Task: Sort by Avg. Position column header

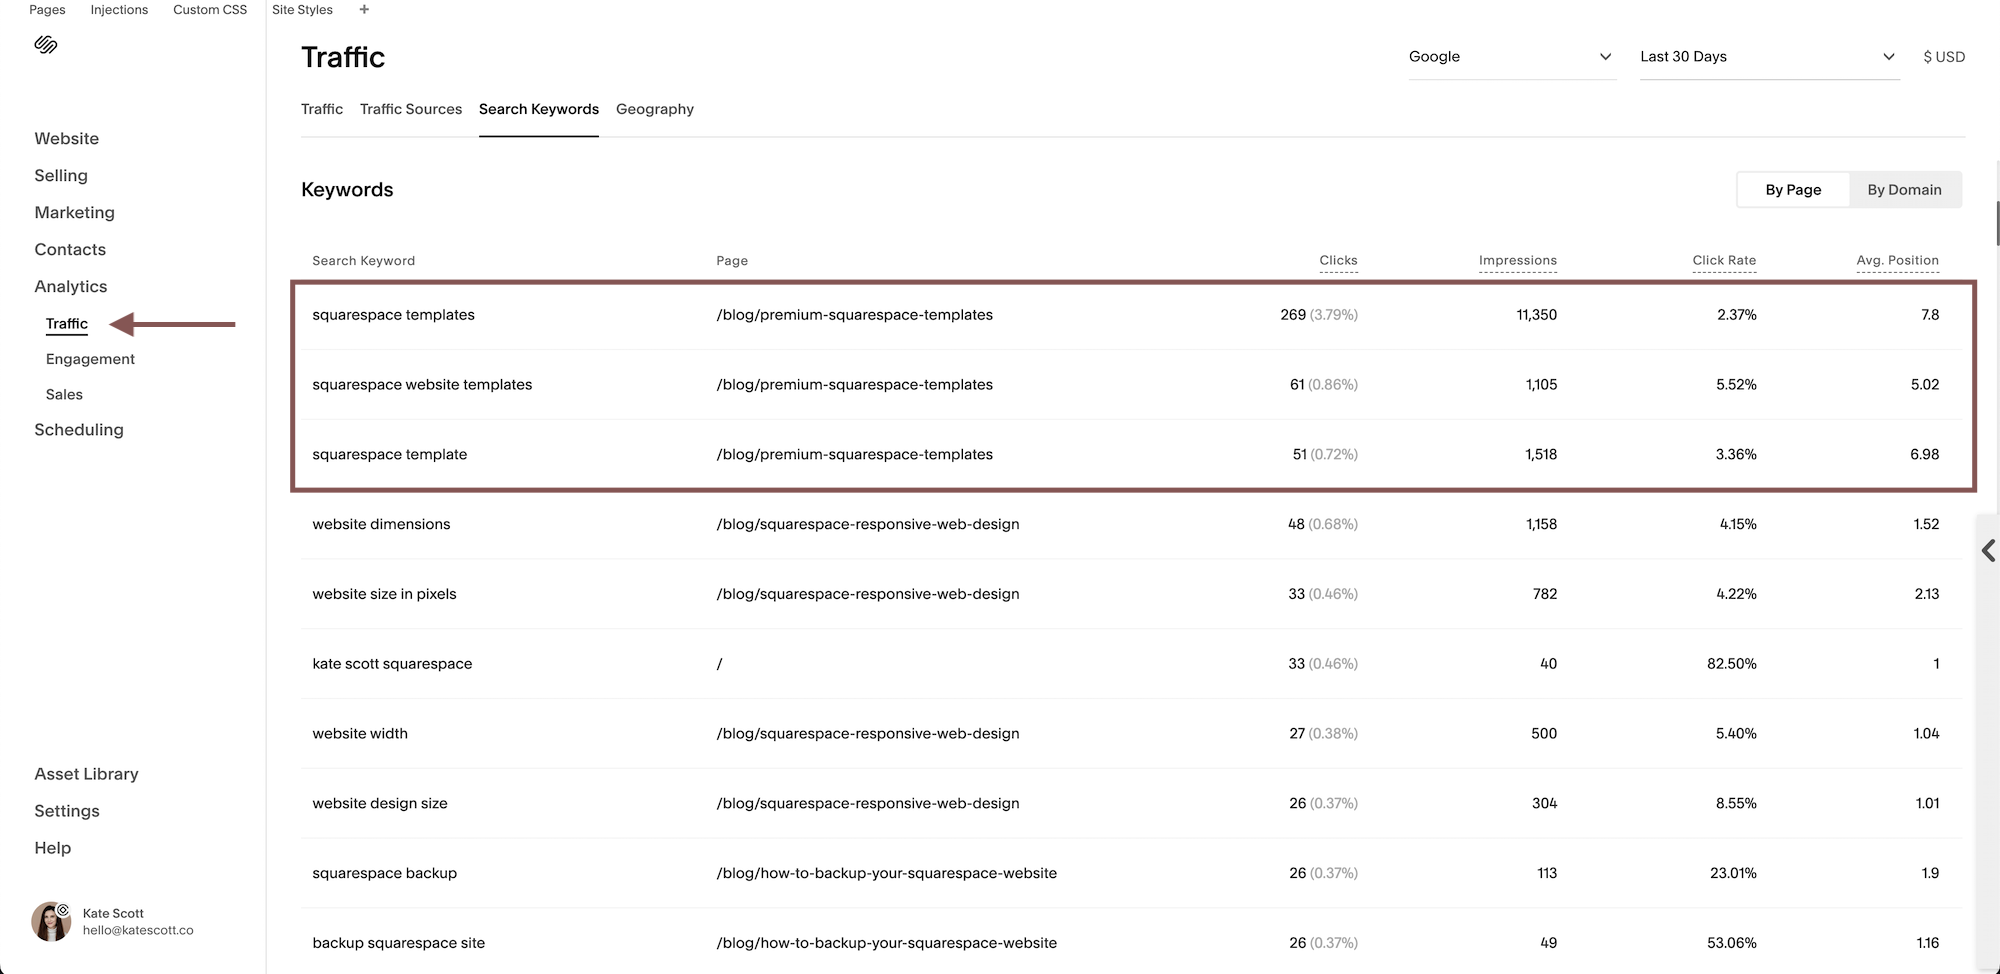Action: pyautogui.click(x=1898, y=261)
